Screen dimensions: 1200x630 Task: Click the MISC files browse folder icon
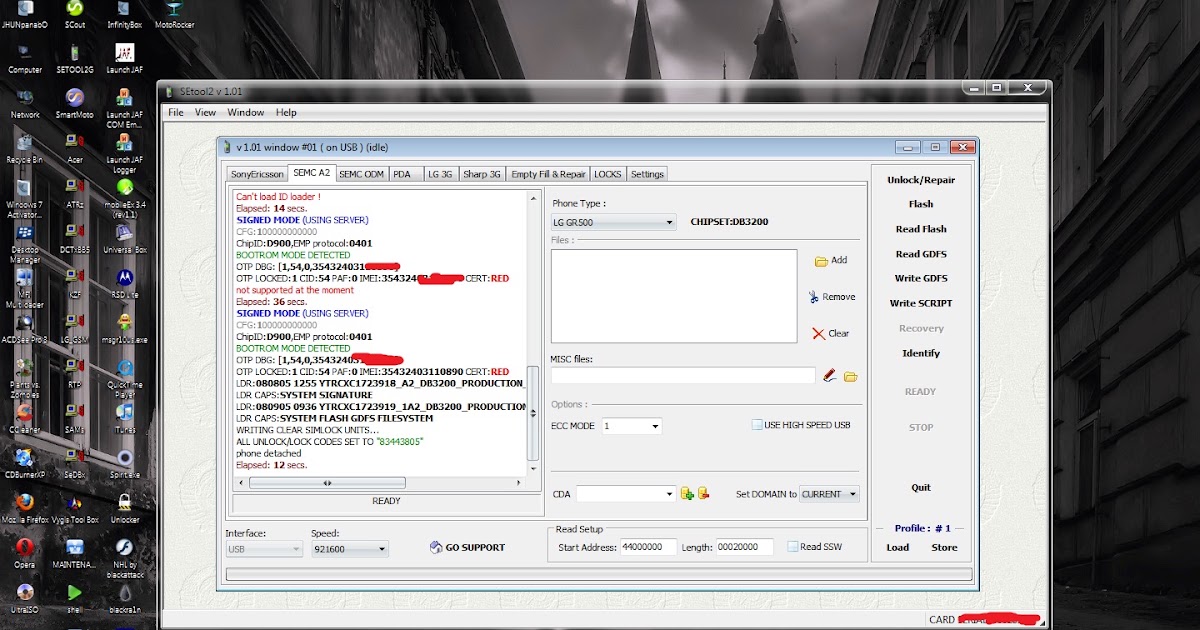[x=851, y=376]
